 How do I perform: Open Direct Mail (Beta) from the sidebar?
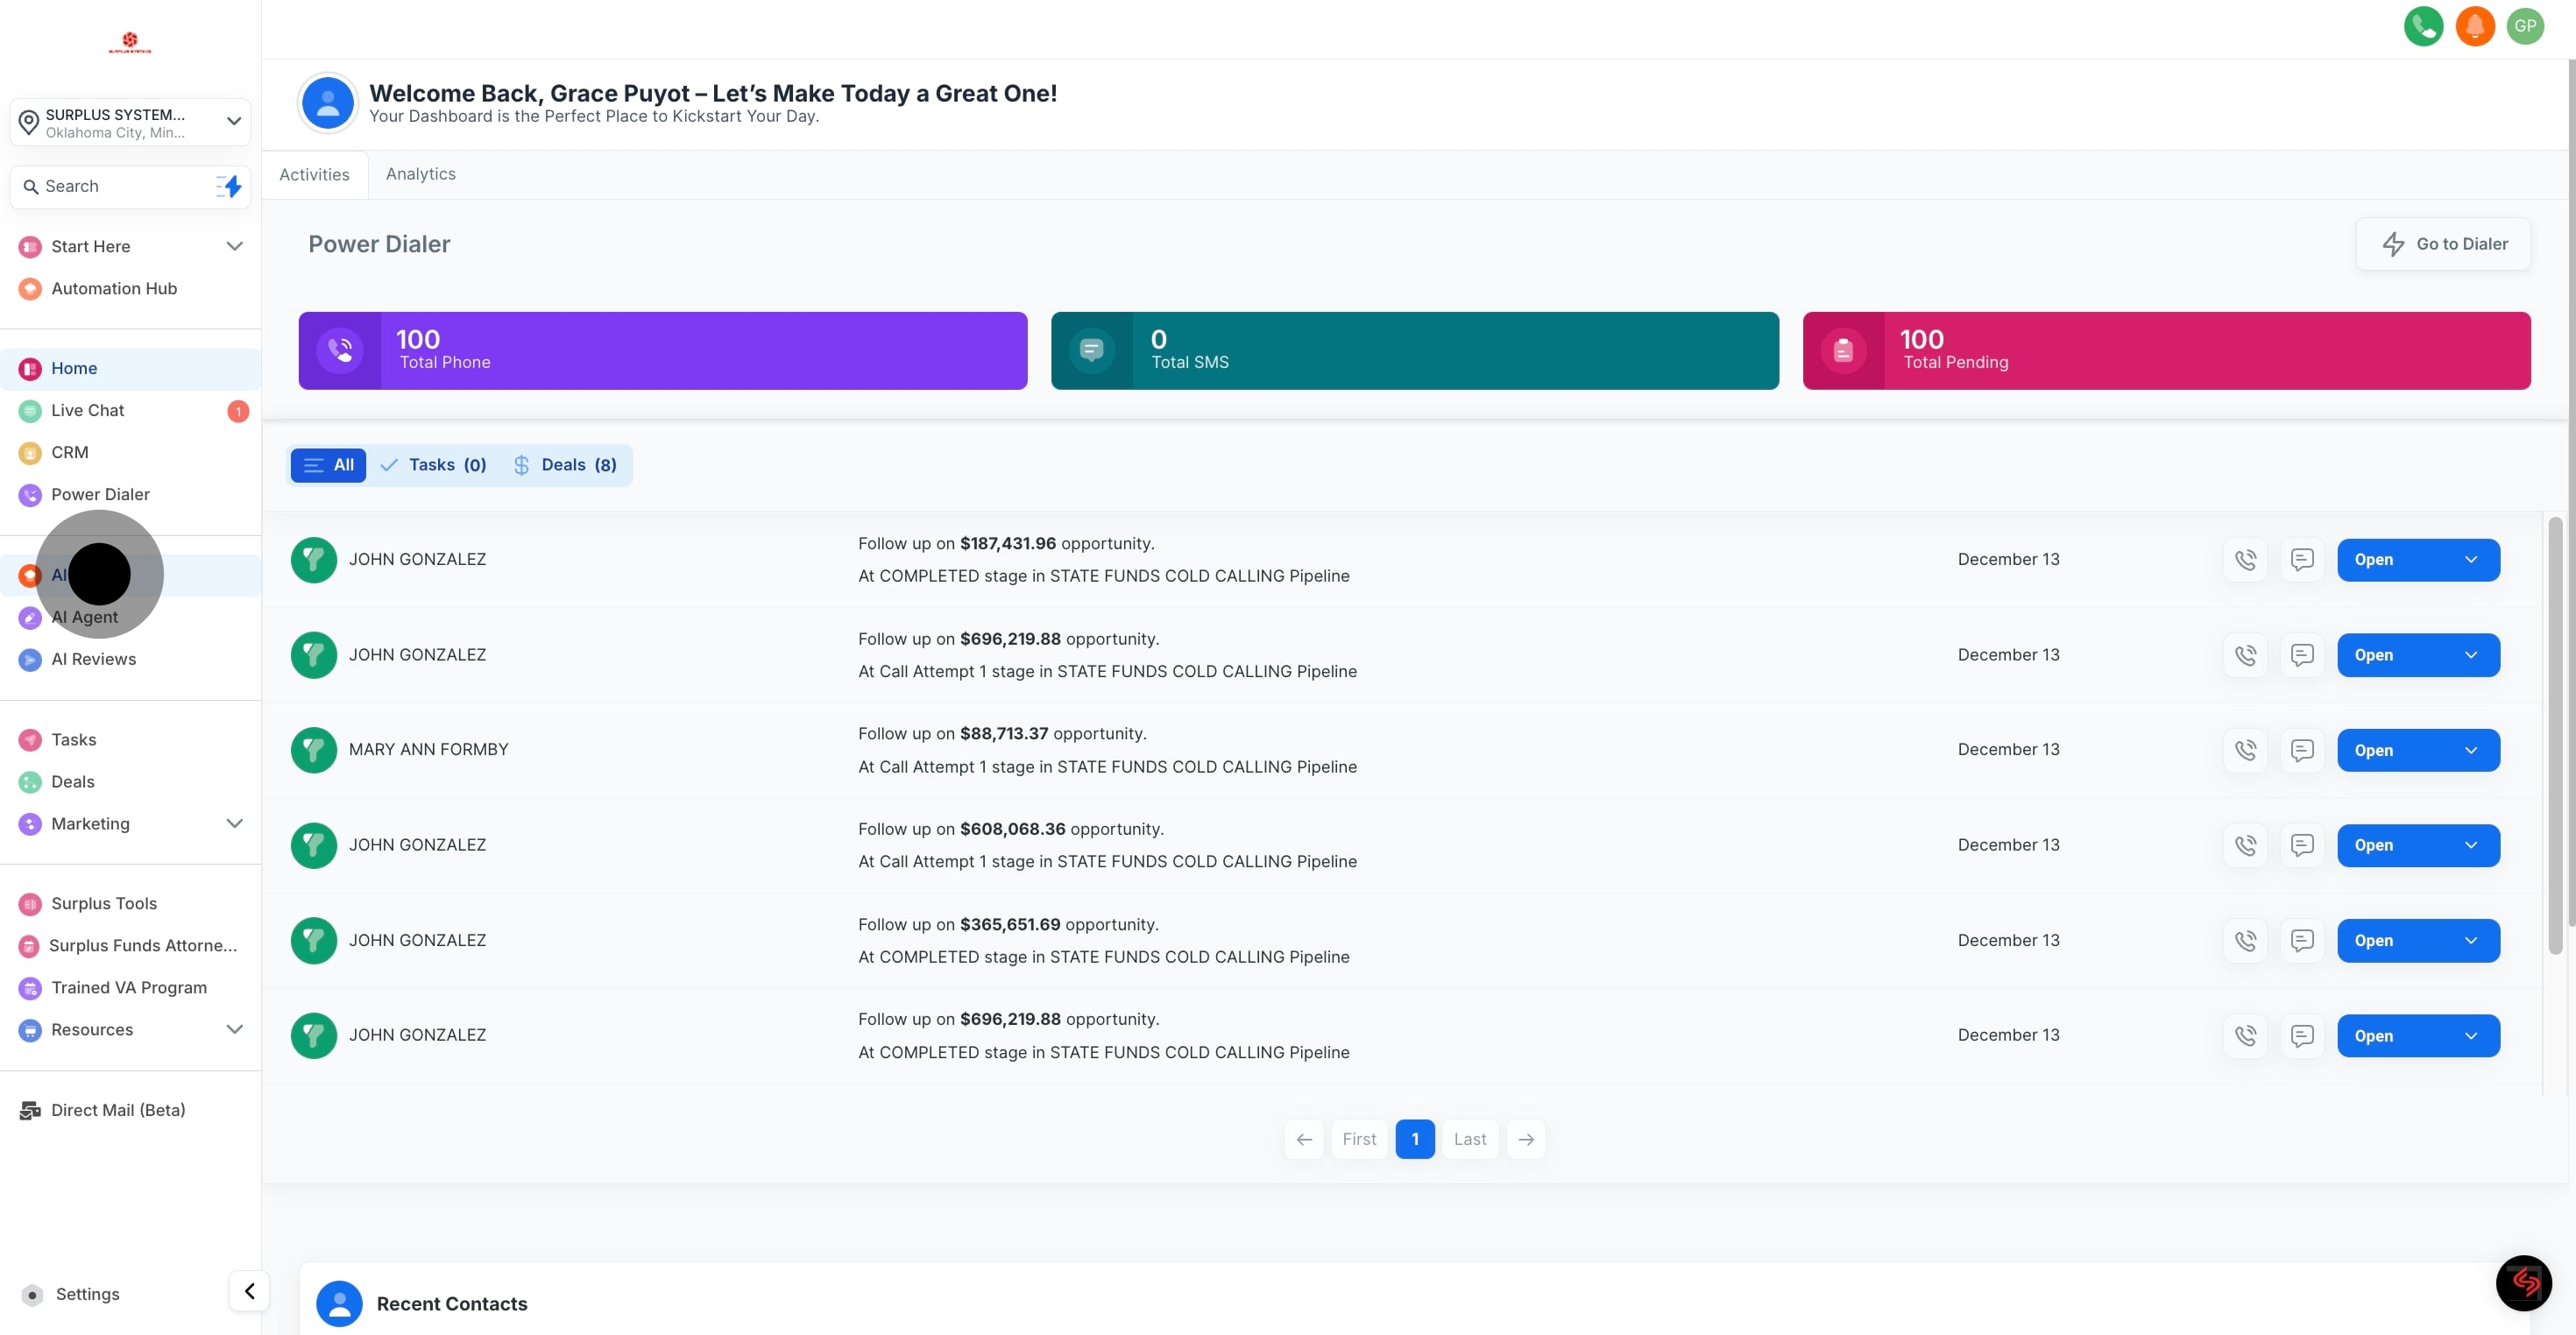click(117, 1110)
